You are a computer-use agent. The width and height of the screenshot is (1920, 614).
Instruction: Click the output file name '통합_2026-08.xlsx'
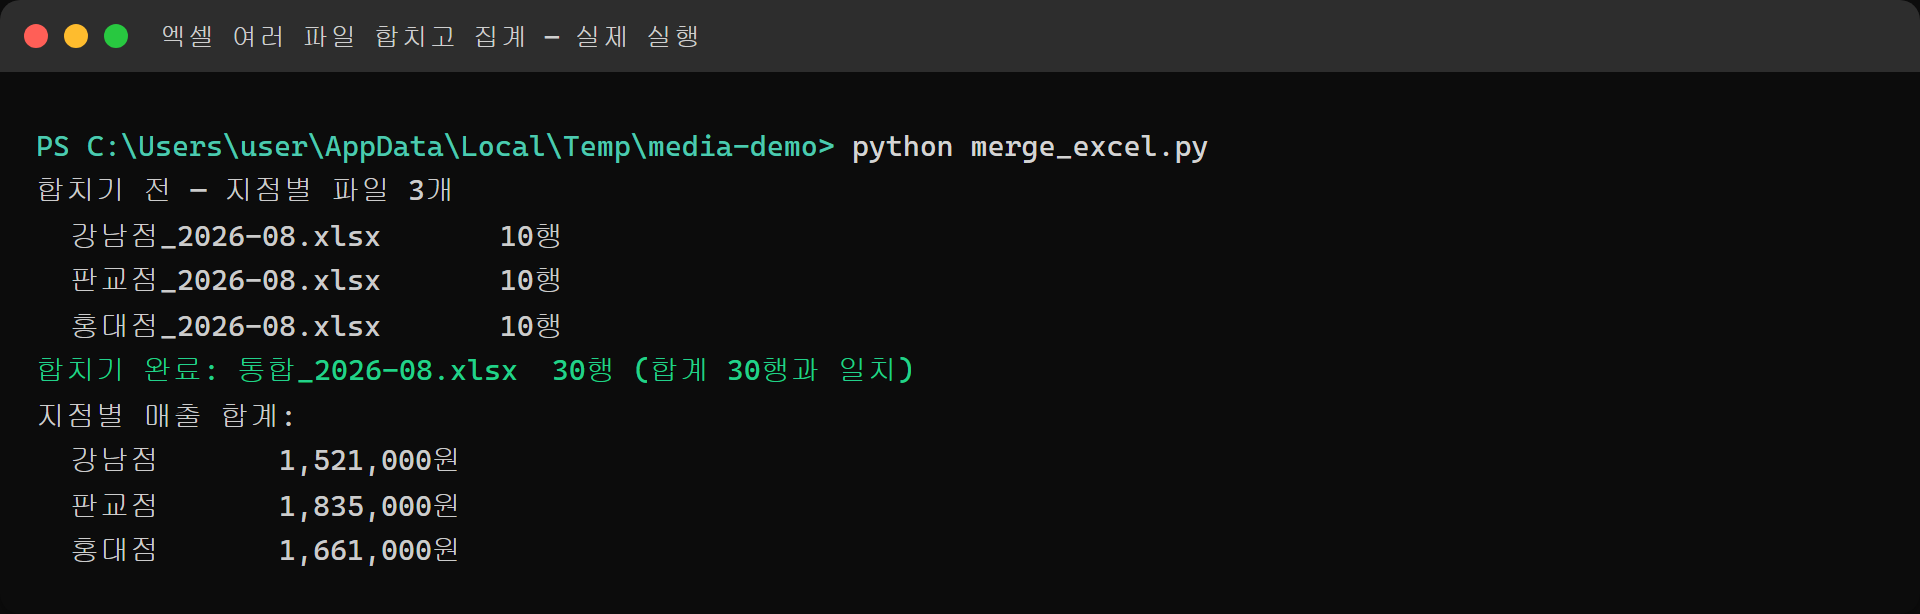378,370
